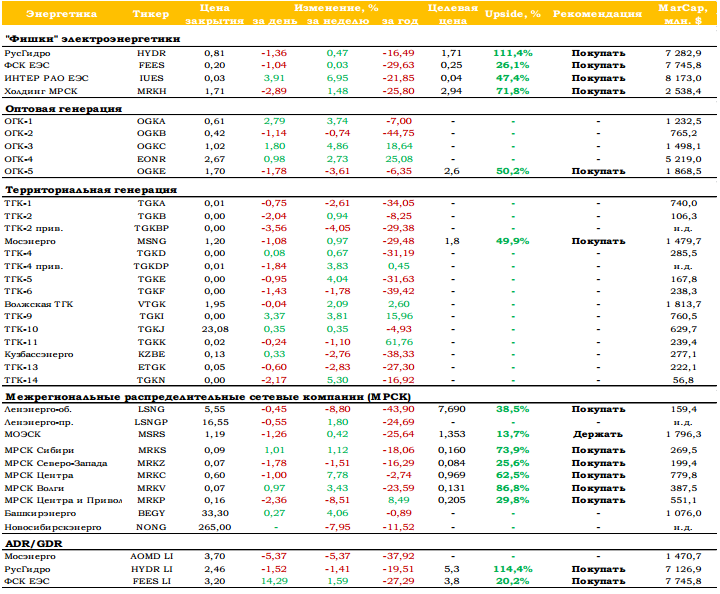Click the yearly change '61,76' for ТГК-11
Viewport: 720px width, 594px height.
click(399, 342)
